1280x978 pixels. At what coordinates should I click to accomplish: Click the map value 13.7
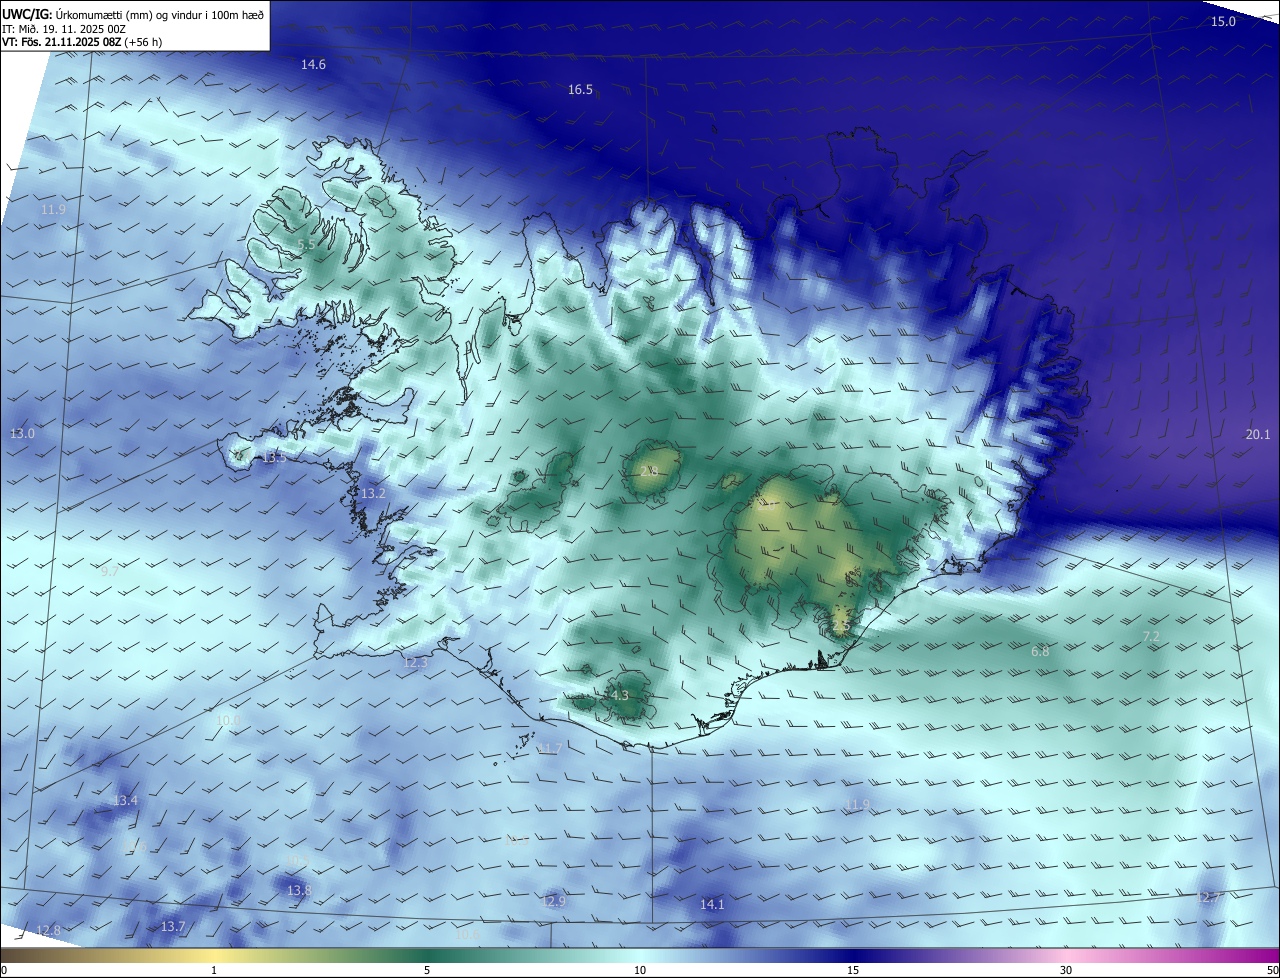[x=173, y=927]
